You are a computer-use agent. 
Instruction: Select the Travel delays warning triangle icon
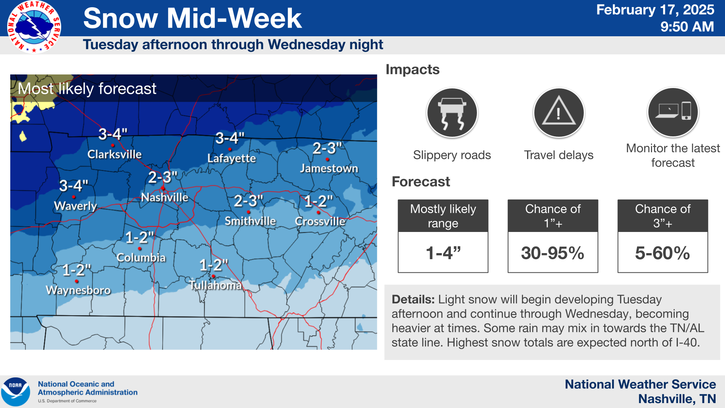559,113
